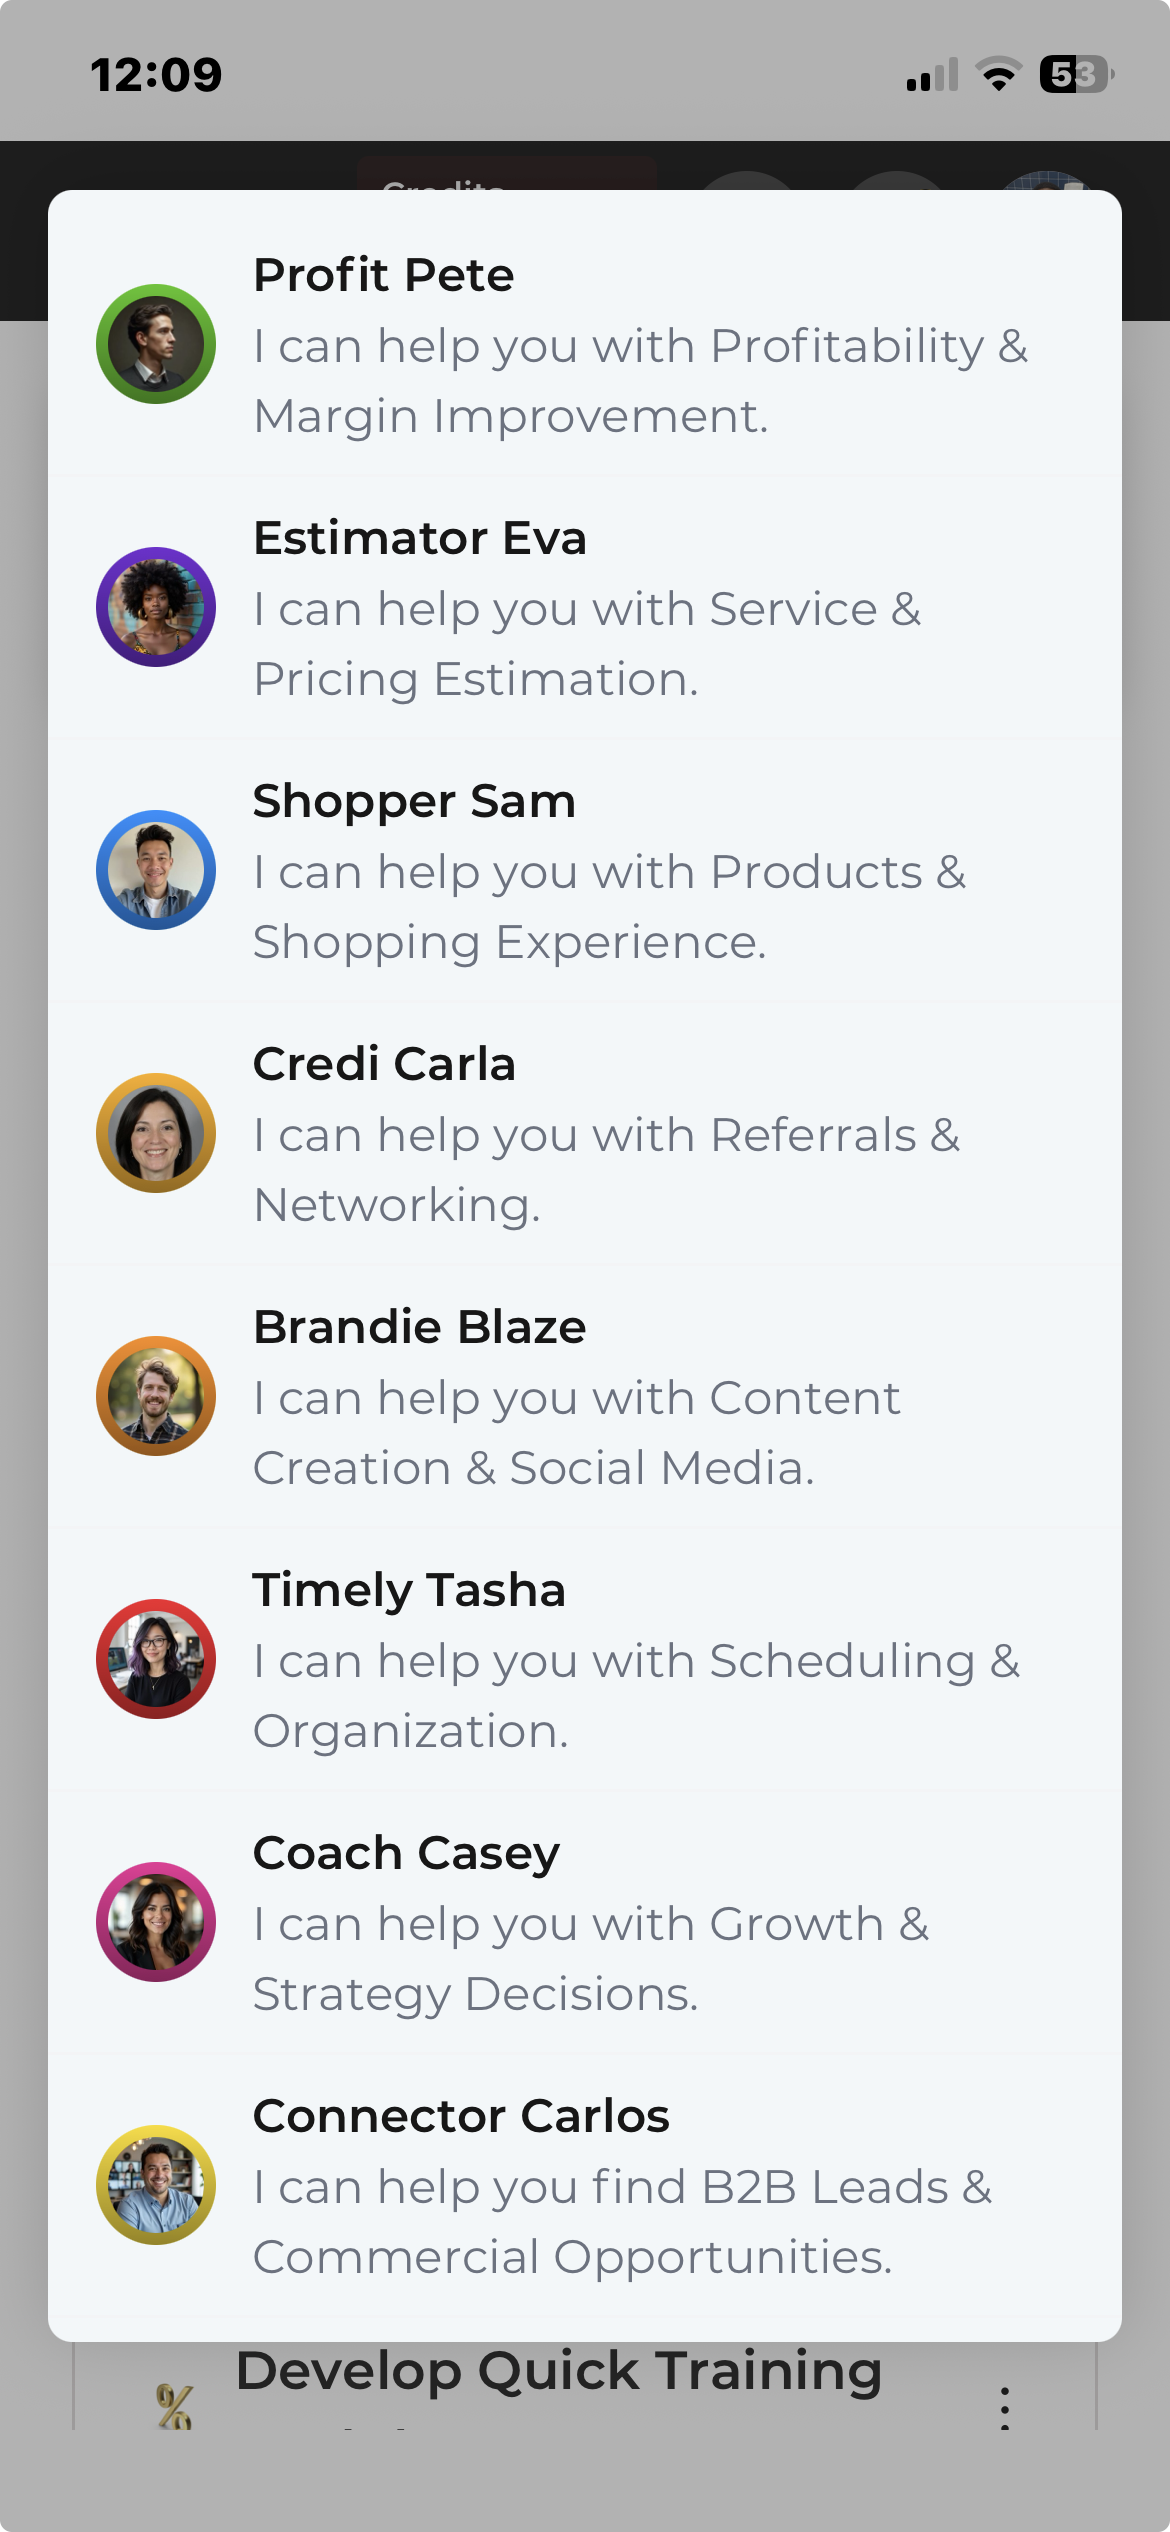Click the percent icon beside Develop Quick Training

pyautogui.click(x=174, y=2406)
